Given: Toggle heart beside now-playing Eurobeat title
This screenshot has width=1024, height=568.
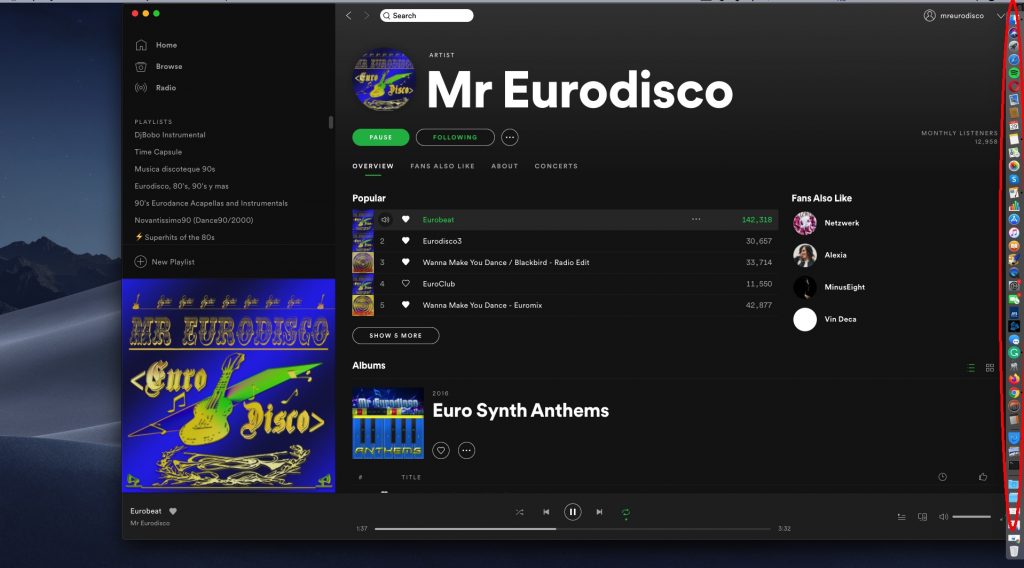Looking at the screenshot, I should tap(173, 511).
